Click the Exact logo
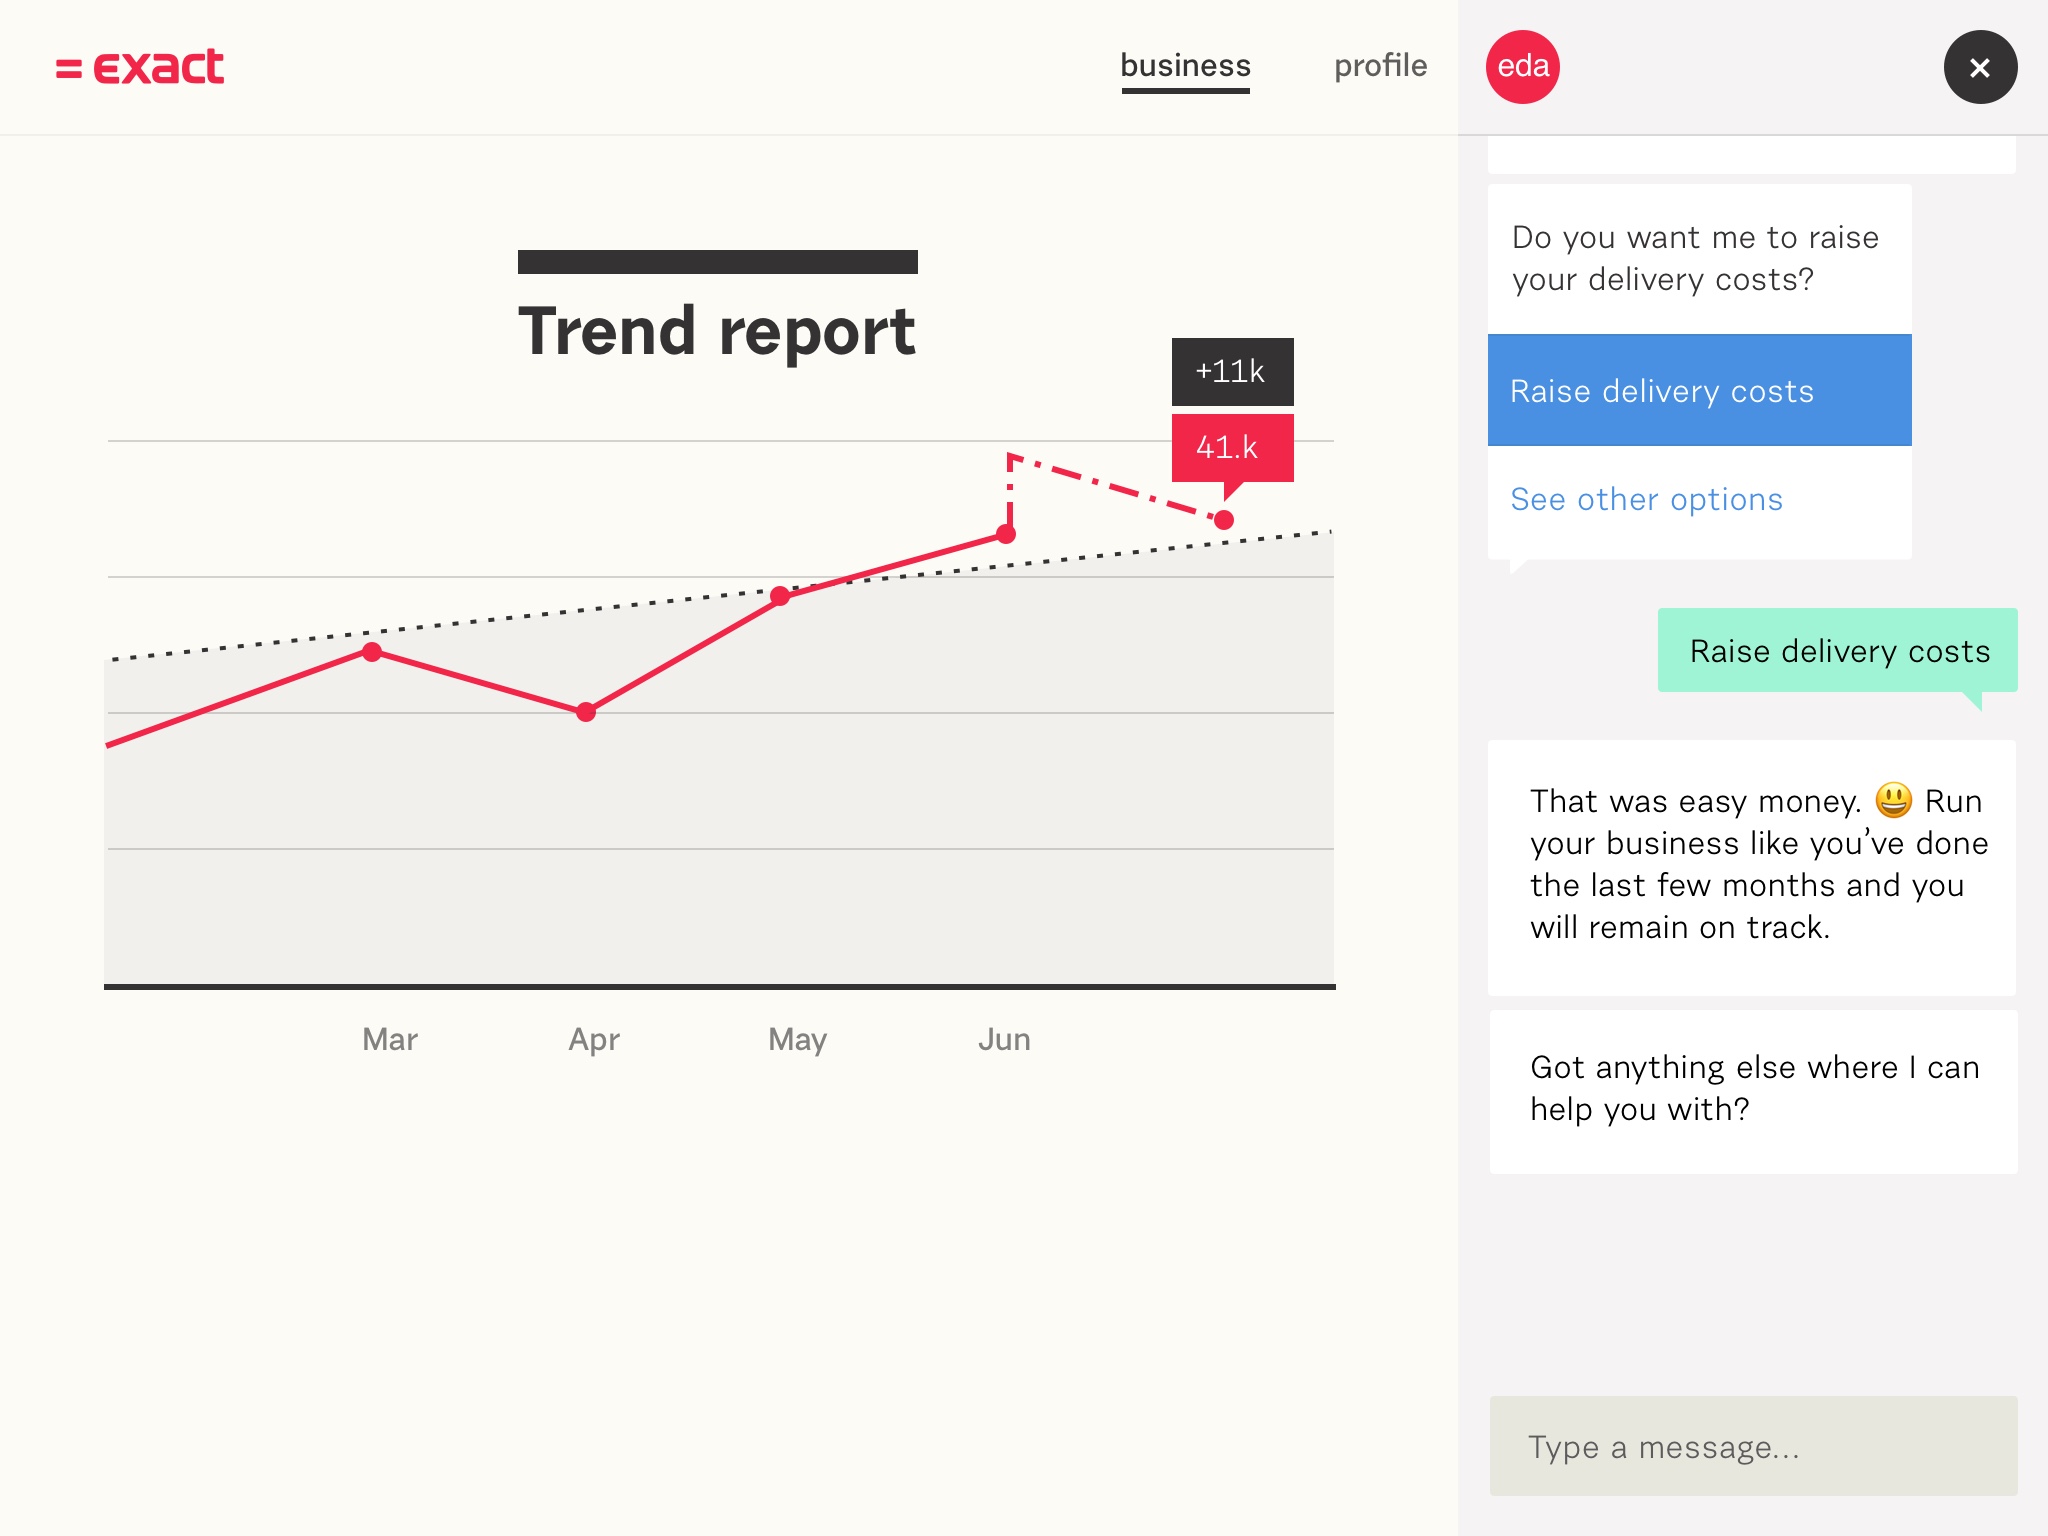 coord(140,67)
